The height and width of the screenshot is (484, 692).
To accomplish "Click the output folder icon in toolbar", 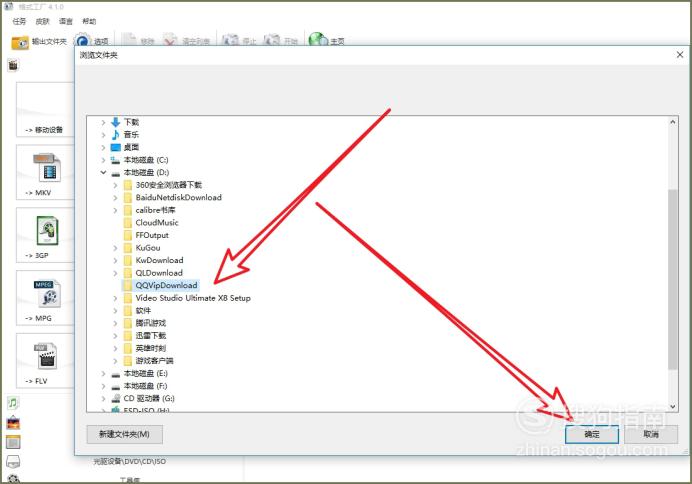I will click(20, 42).
